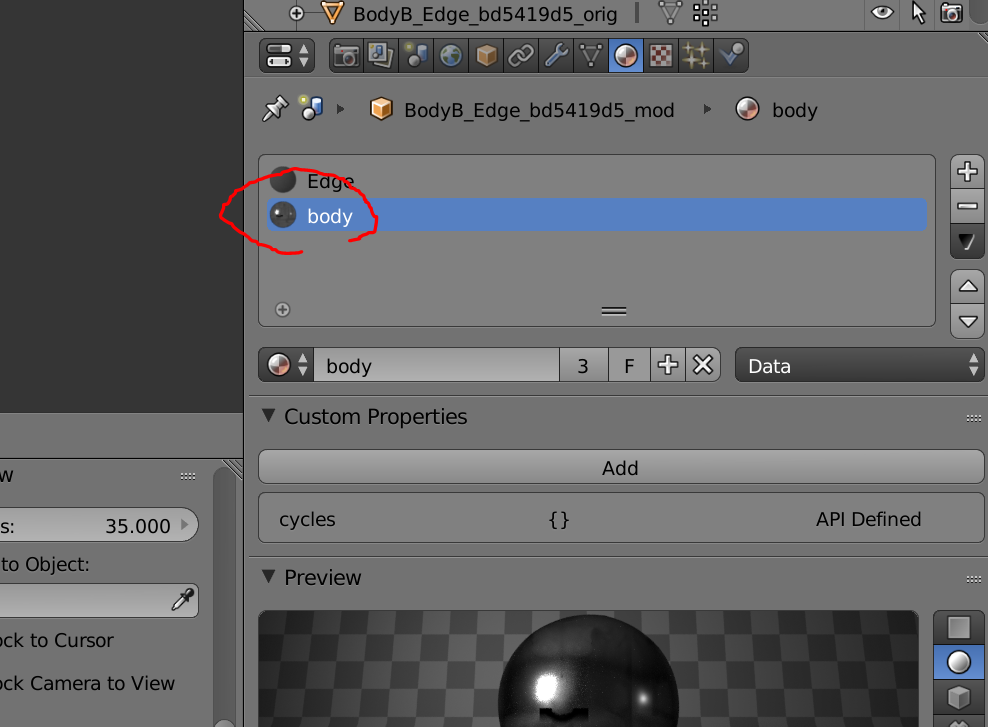Open the Modifiers wrench tab
Image resolution: width=988 pixels, height=727 pixels.
tap(556, 55)
